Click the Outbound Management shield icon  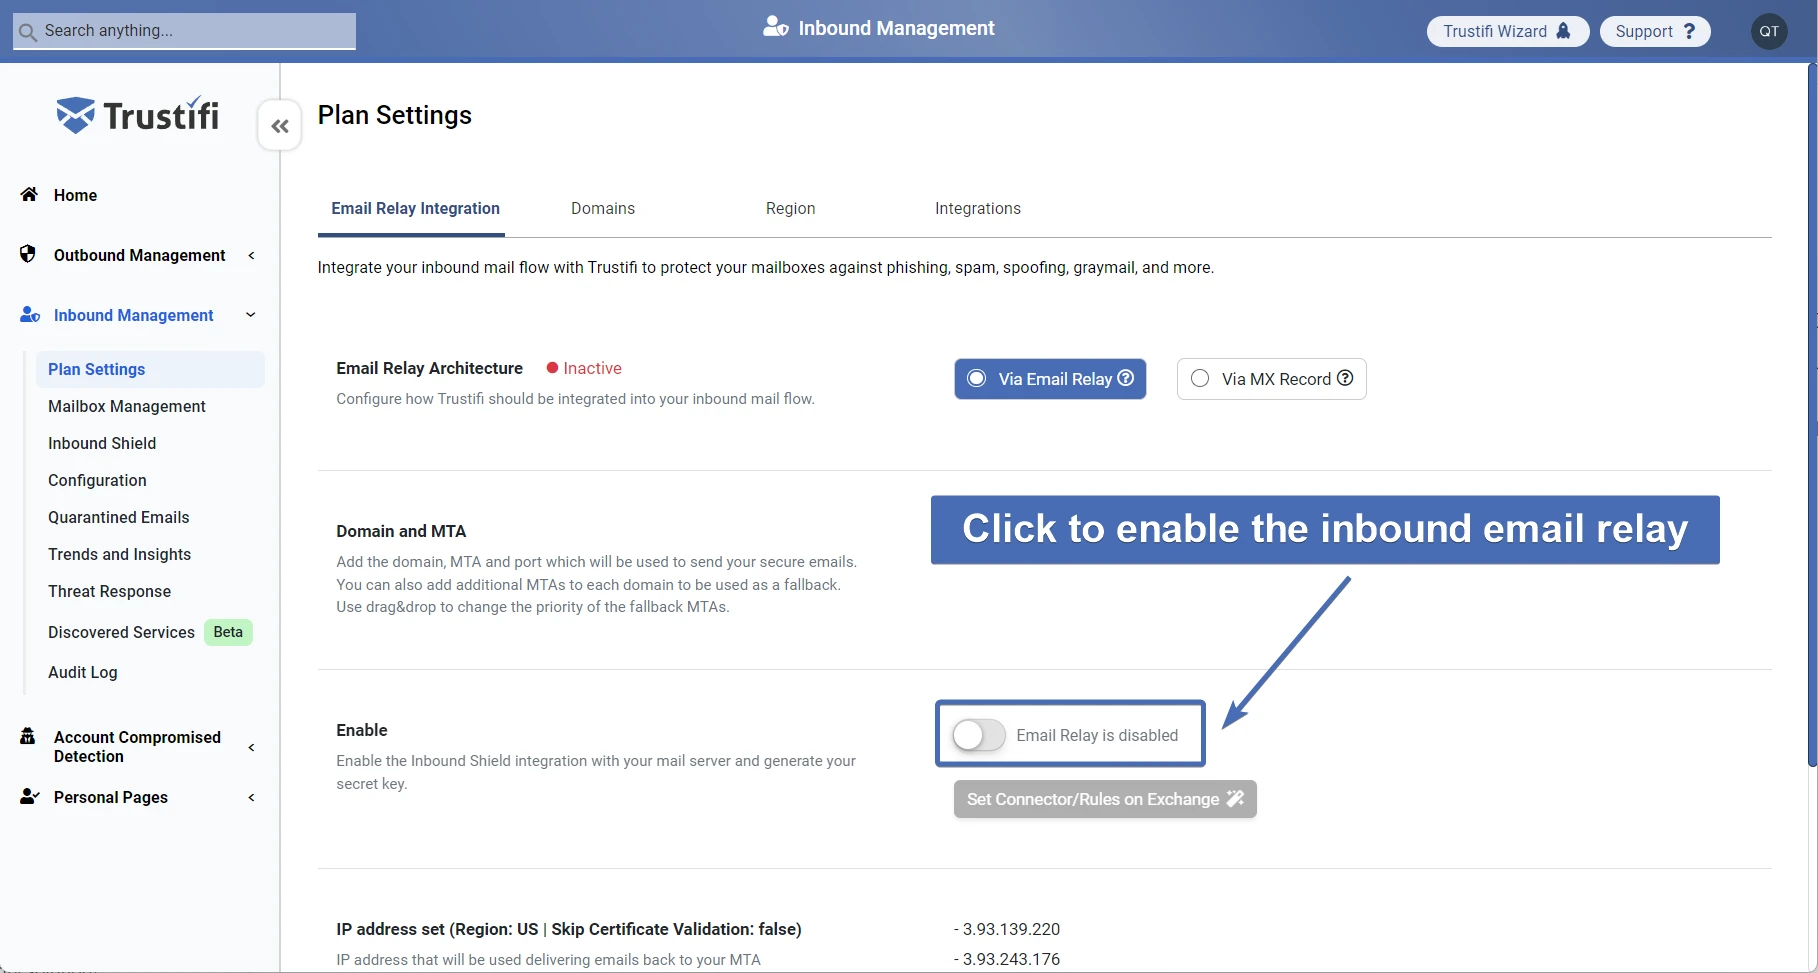(x=28, y=254)
